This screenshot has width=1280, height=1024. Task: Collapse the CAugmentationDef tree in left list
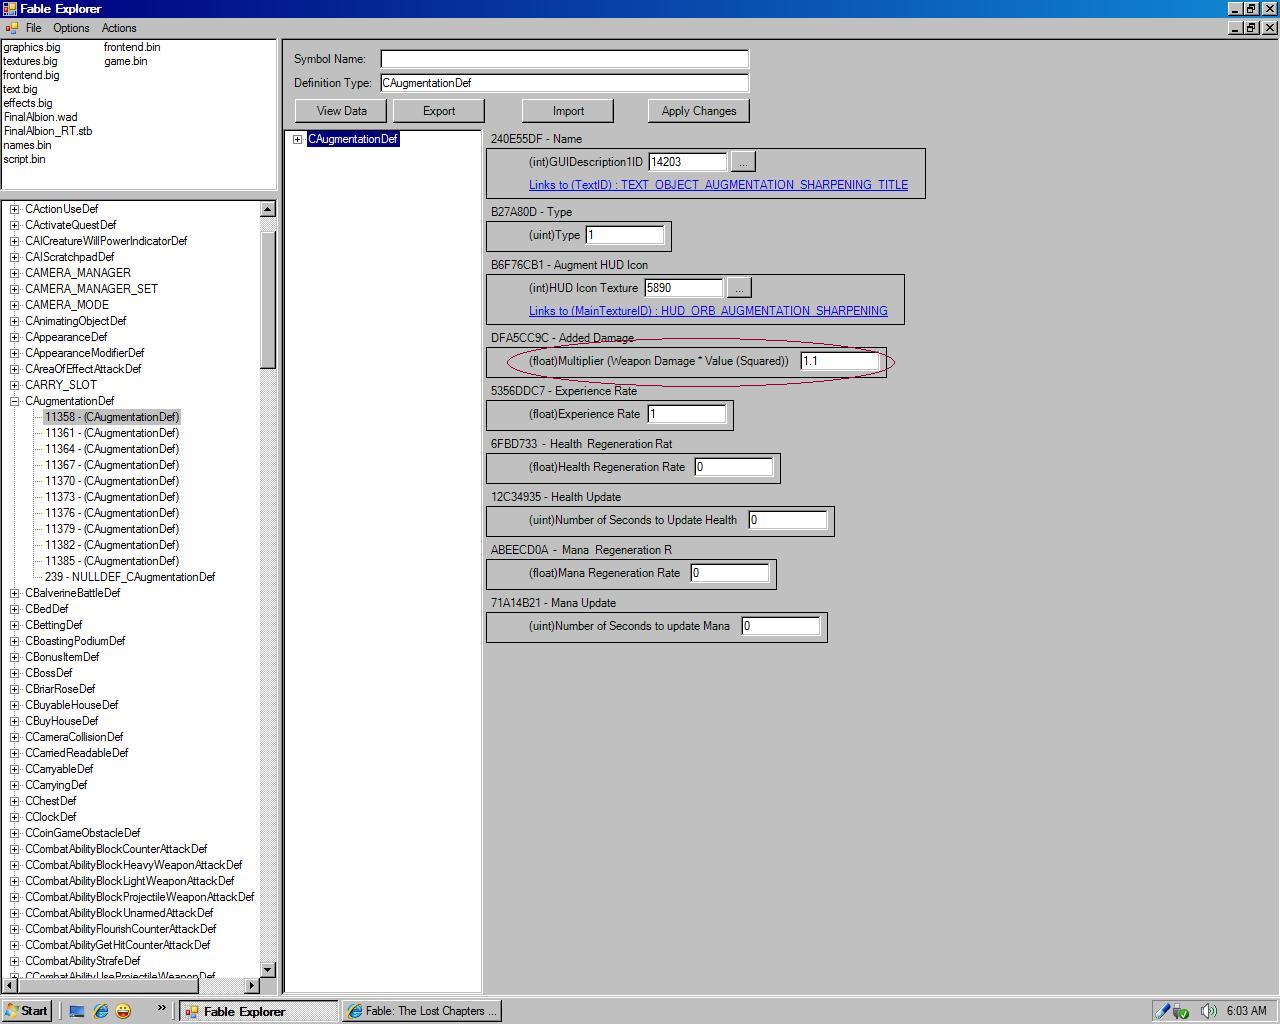15,401
